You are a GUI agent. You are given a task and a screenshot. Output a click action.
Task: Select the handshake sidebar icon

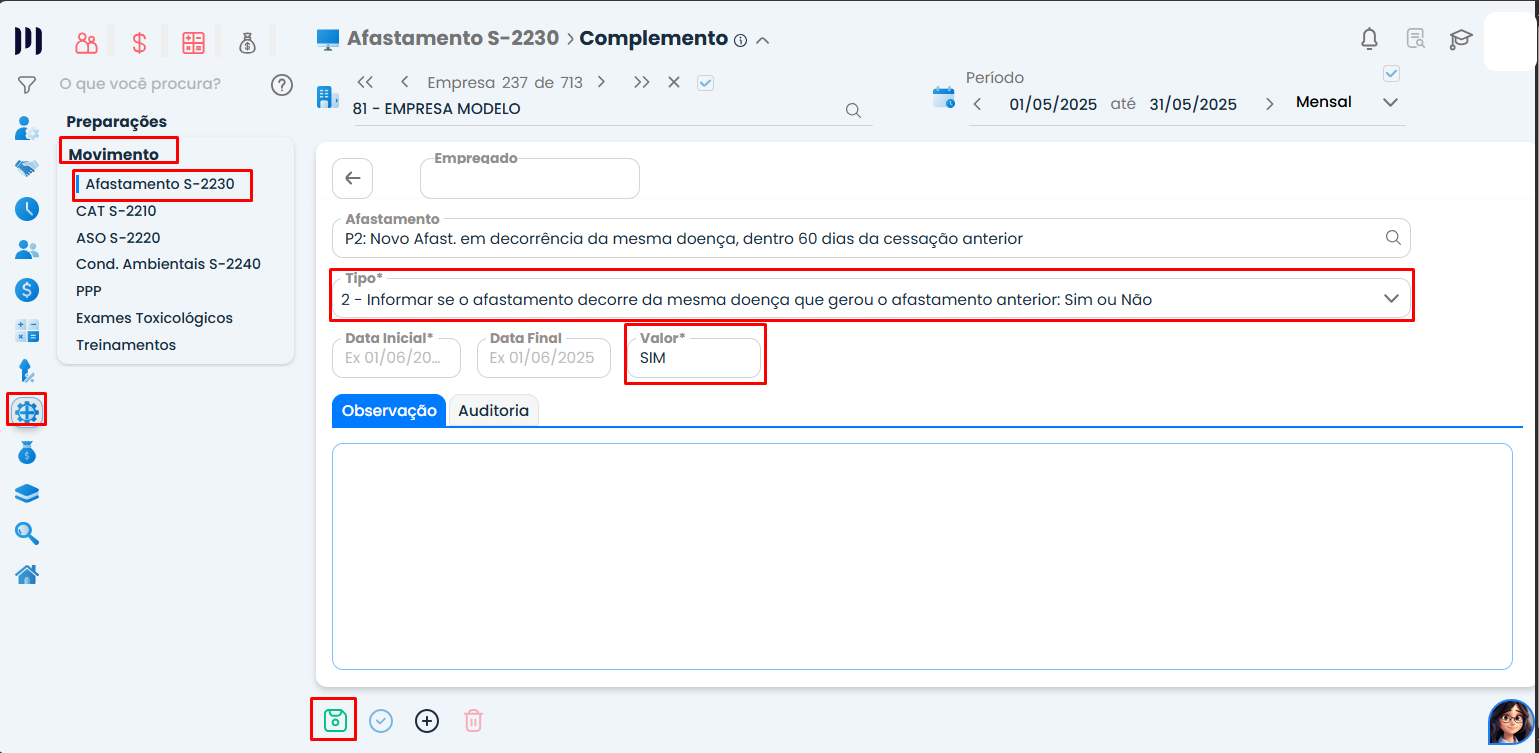27,168
